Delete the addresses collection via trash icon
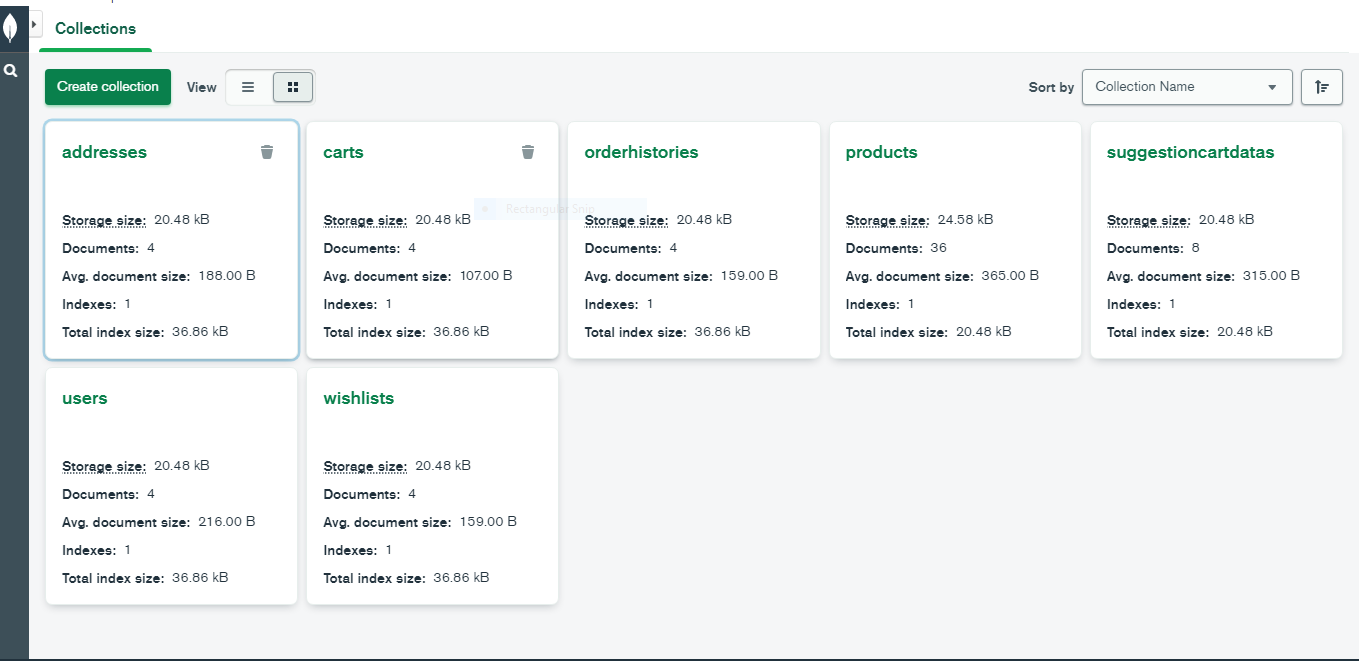Viewport: 1359px width, 661px height. pos(267,152)
